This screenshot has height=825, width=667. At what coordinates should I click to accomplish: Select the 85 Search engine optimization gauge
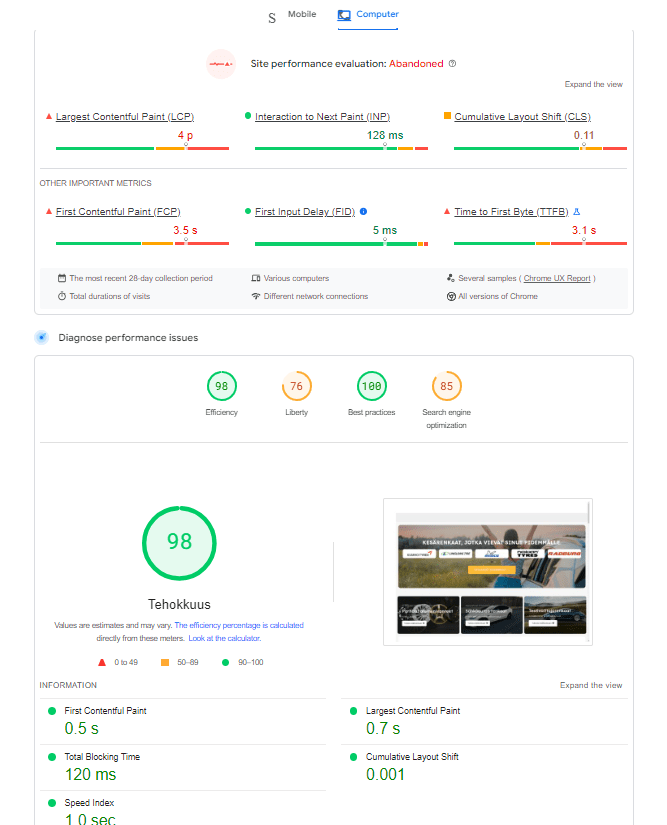(447, 386)
